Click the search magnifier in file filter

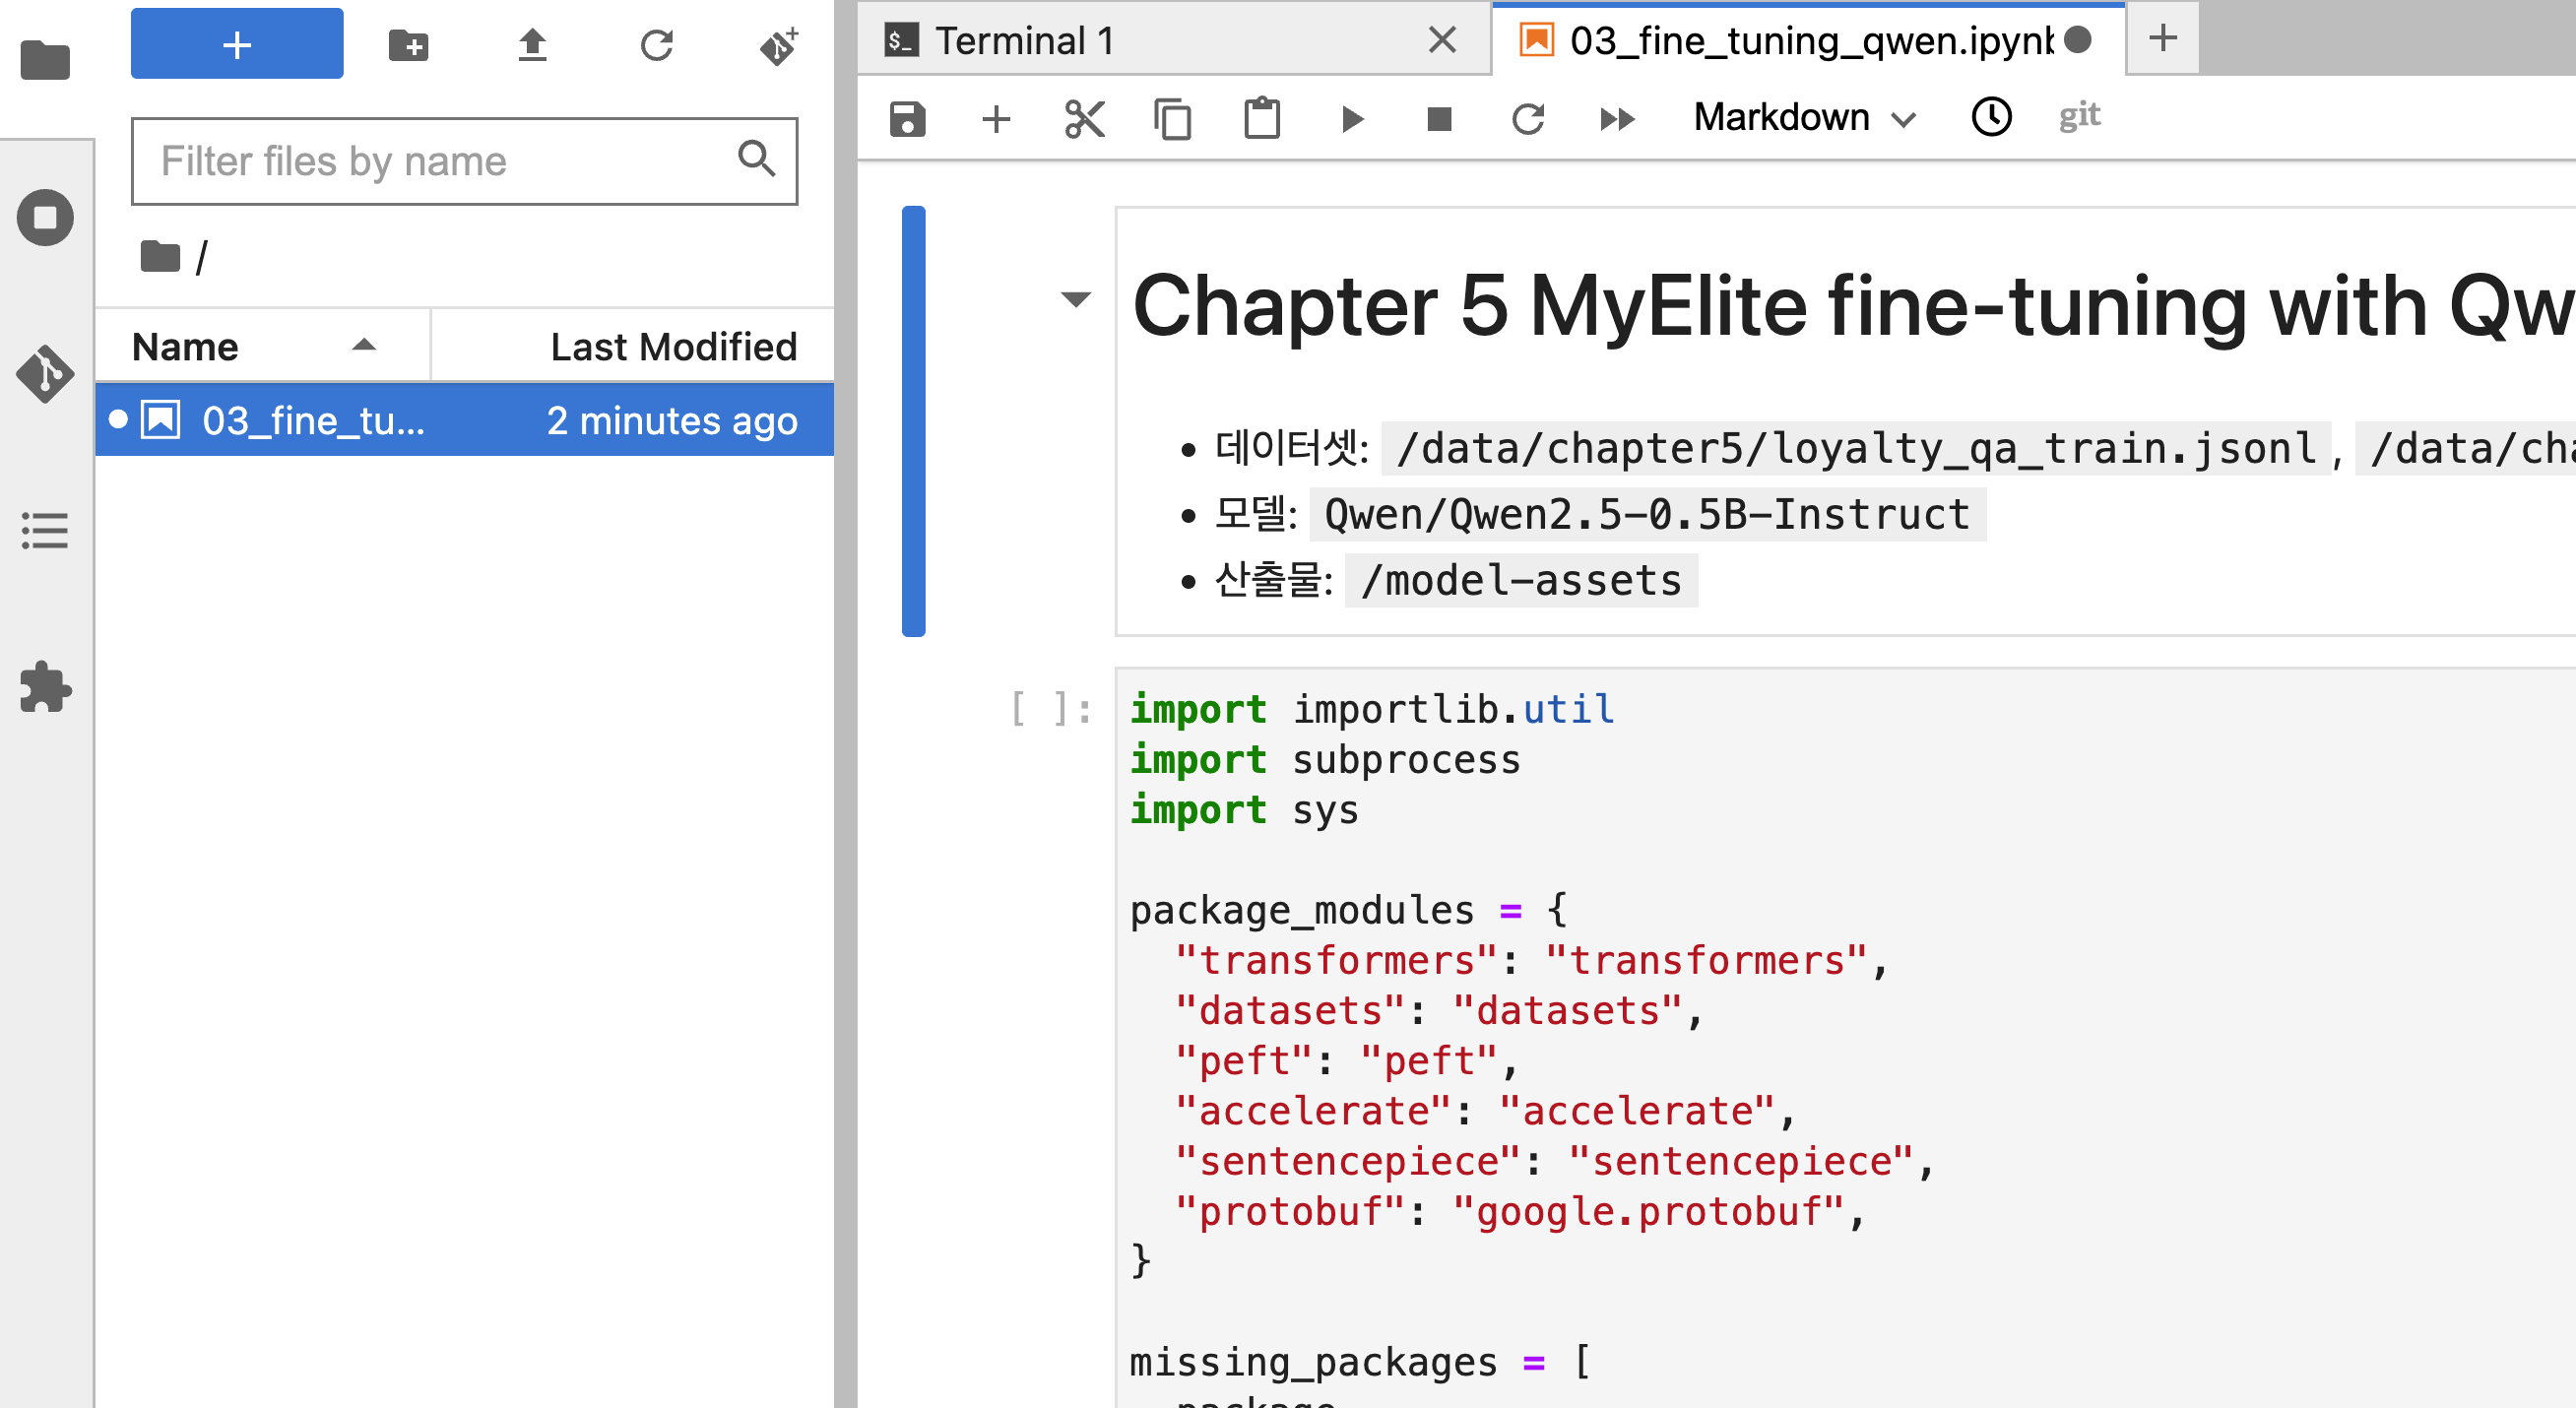(x=756, y=159)
